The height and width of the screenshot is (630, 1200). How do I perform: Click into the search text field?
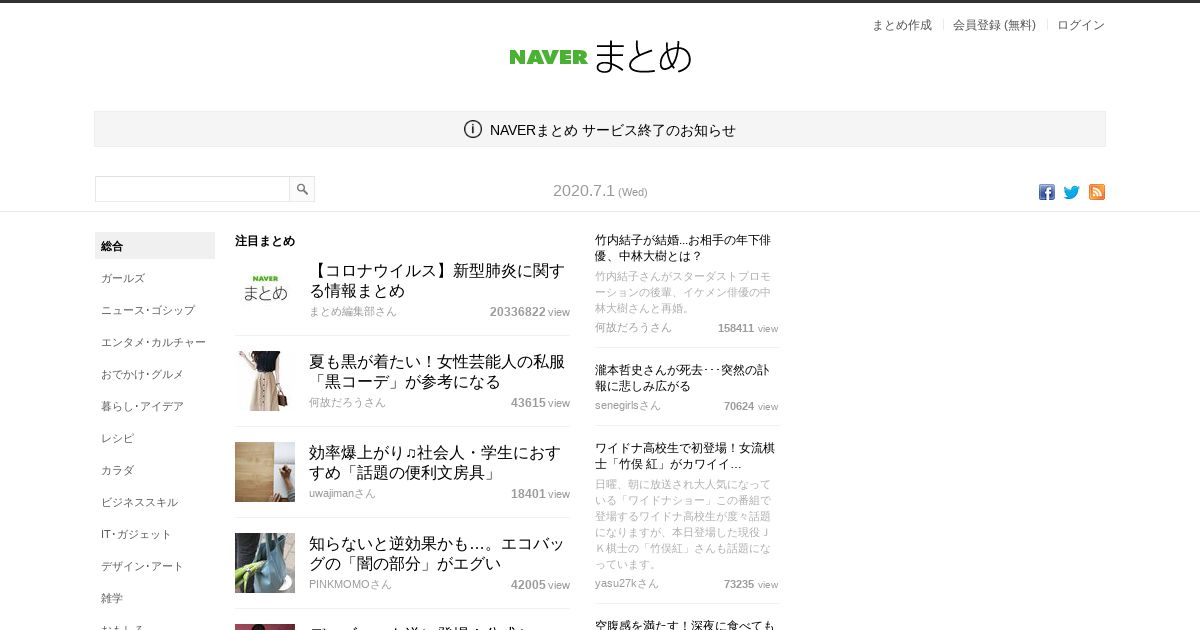click(x=192, y=189)
